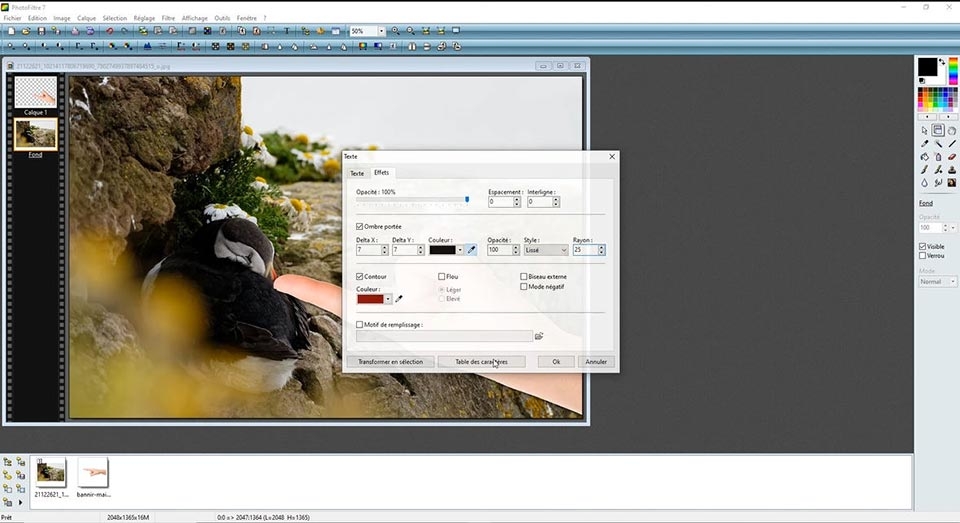The height and width of the screenshot is (523, 960).
Task: Click the zoom in magnifier icon
Action: click(x=396, y=31)
